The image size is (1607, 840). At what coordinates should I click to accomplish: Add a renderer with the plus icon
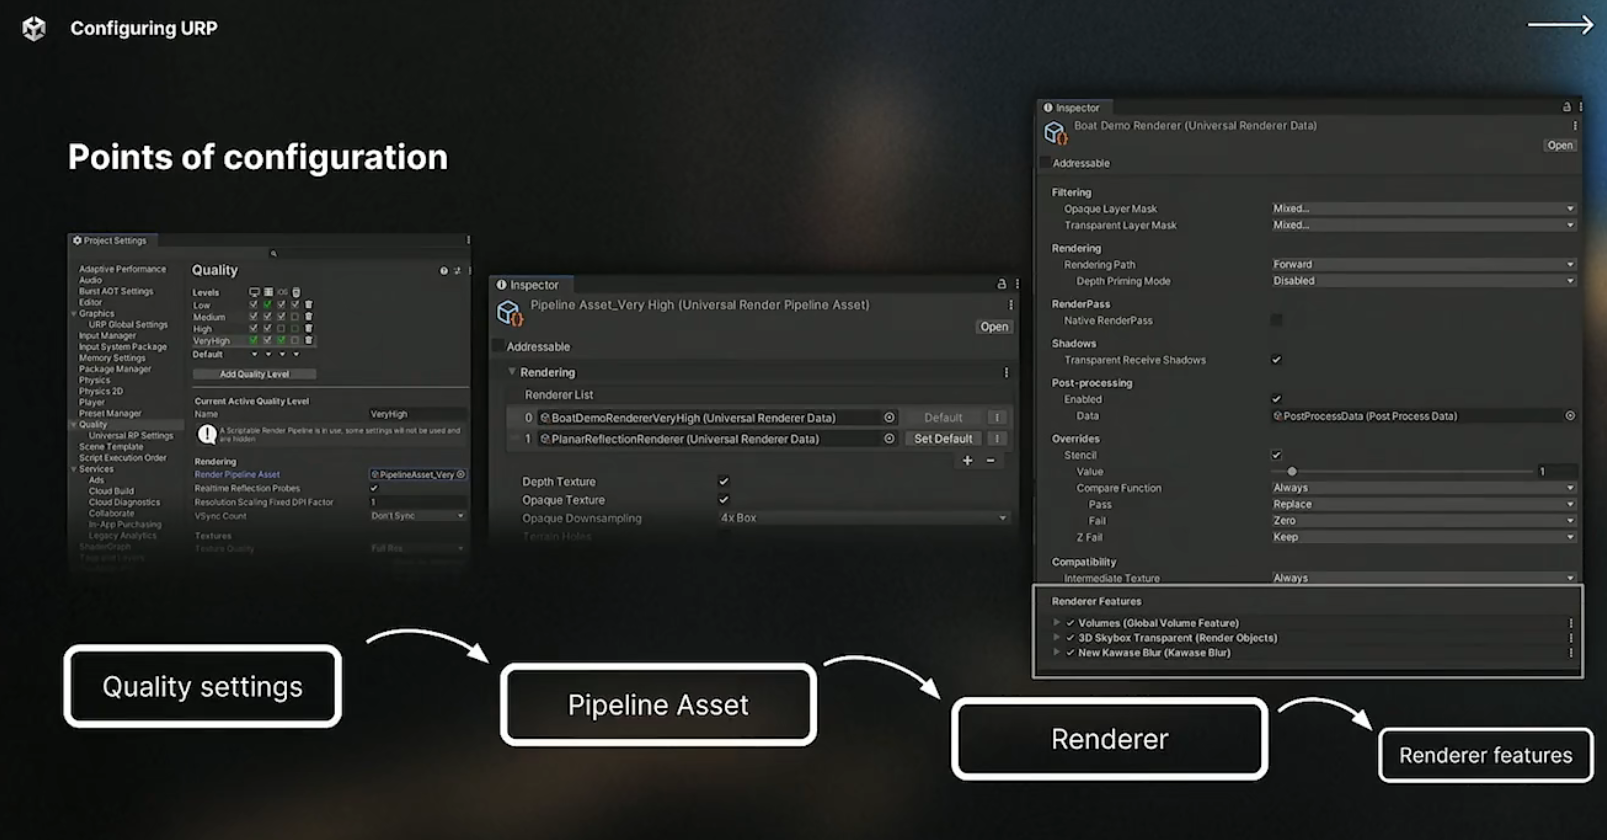coord(967,461)
